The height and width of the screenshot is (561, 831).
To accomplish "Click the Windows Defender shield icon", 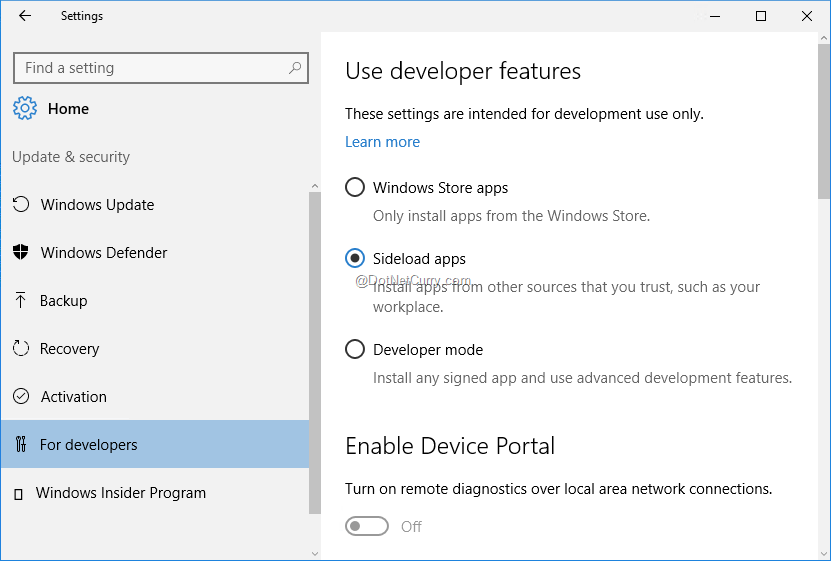I will pos(21,252).
